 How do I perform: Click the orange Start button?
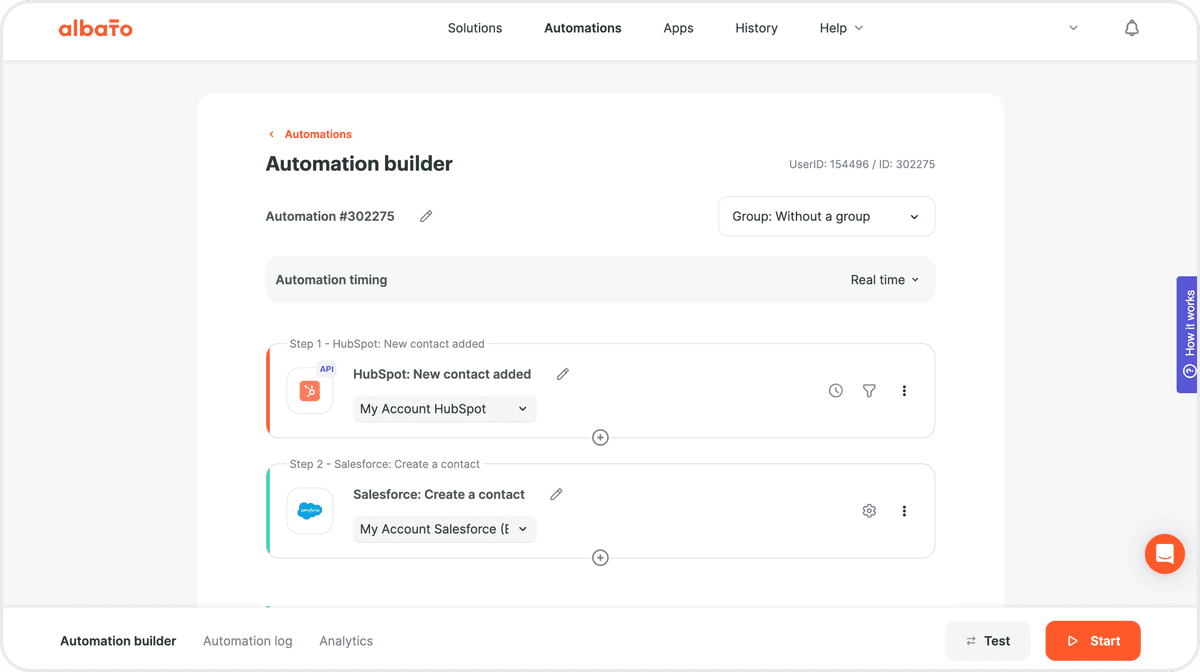(1093, 641)
